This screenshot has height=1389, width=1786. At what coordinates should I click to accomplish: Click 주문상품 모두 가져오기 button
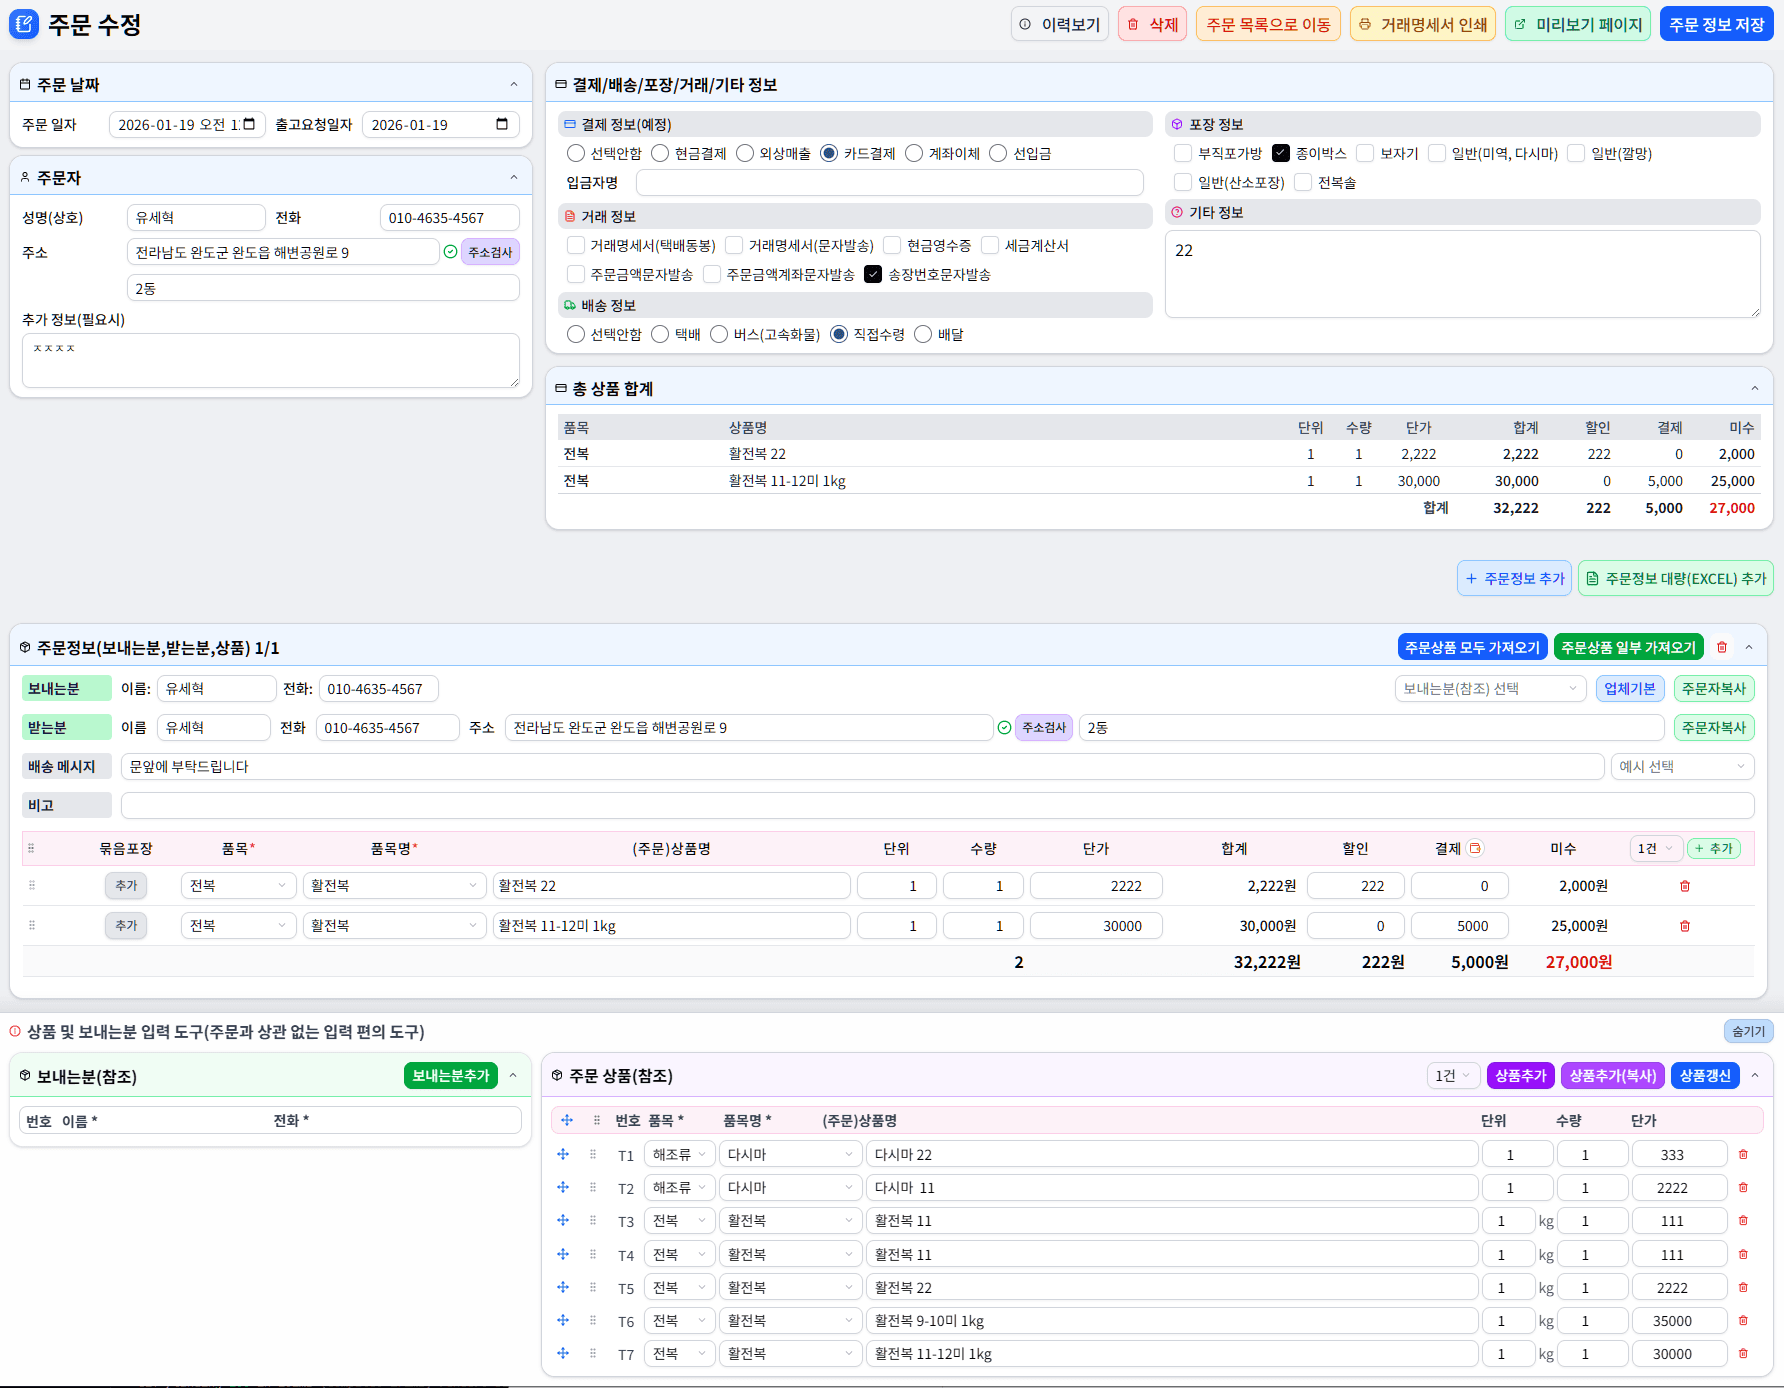tap(1472, 648)
